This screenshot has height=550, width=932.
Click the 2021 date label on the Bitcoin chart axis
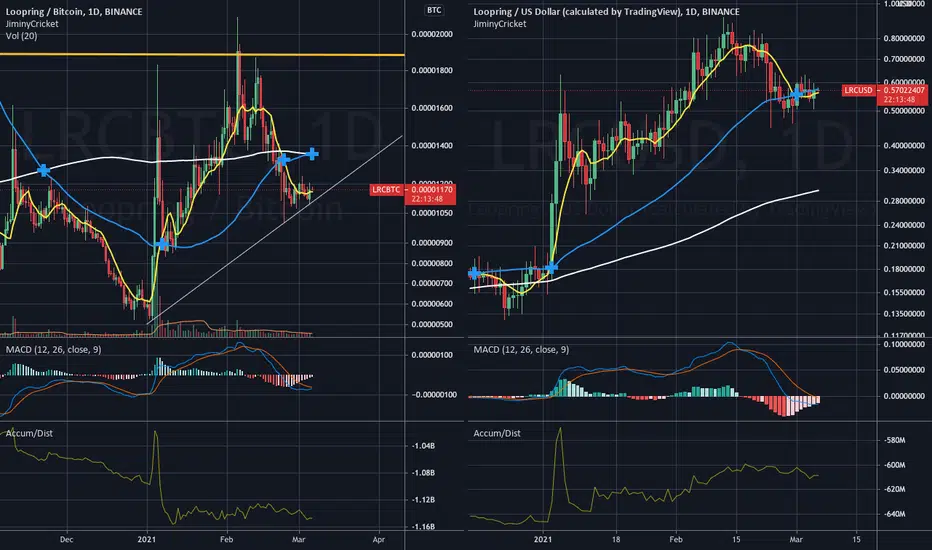tap(146, 540)
